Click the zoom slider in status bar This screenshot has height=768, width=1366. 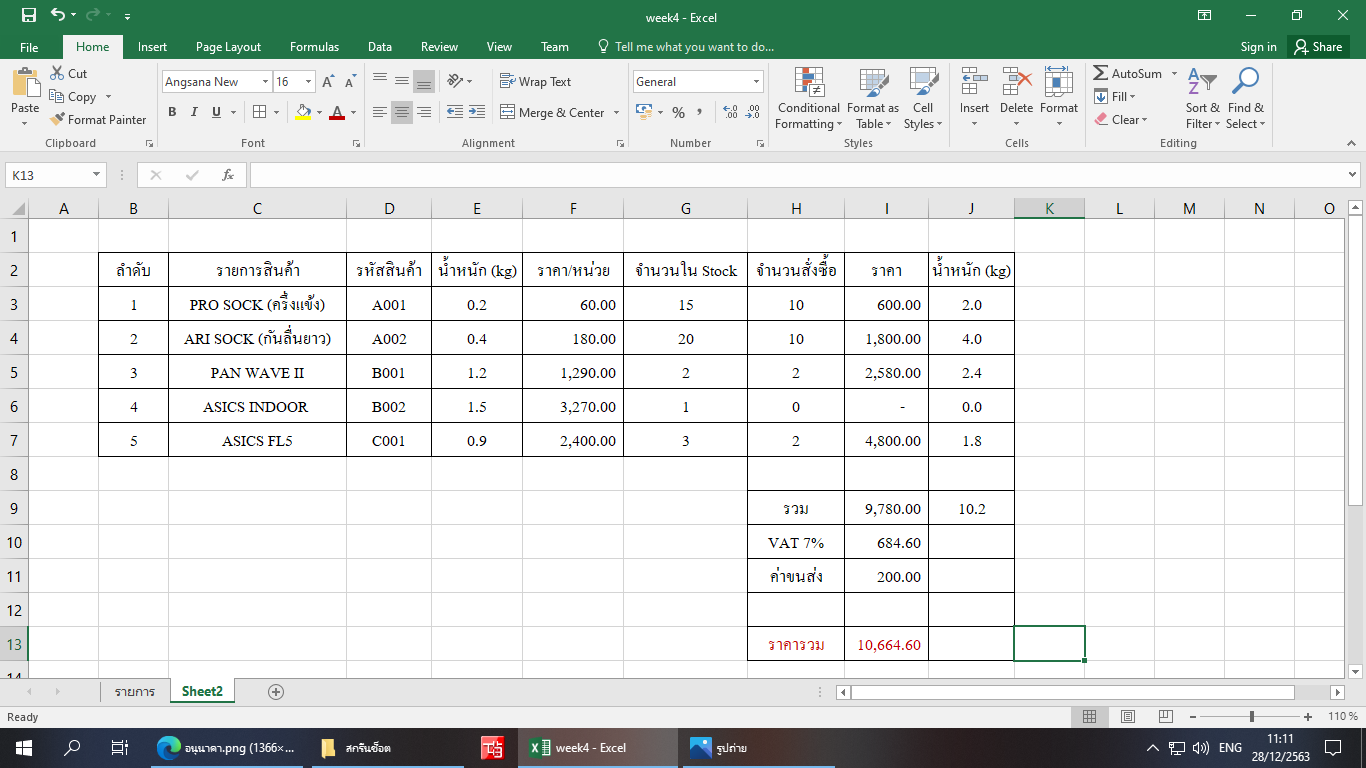(x=1252, y=717)
